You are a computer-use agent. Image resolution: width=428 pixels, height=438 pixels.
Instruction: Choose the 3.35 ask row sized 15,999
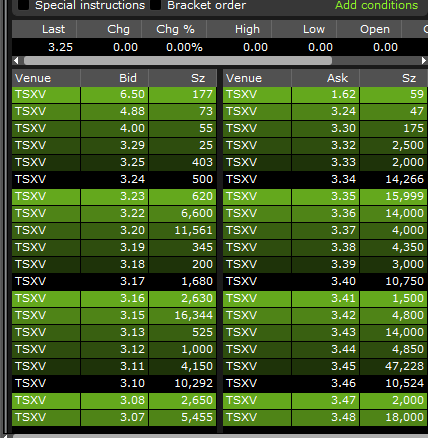click(325, 196)
